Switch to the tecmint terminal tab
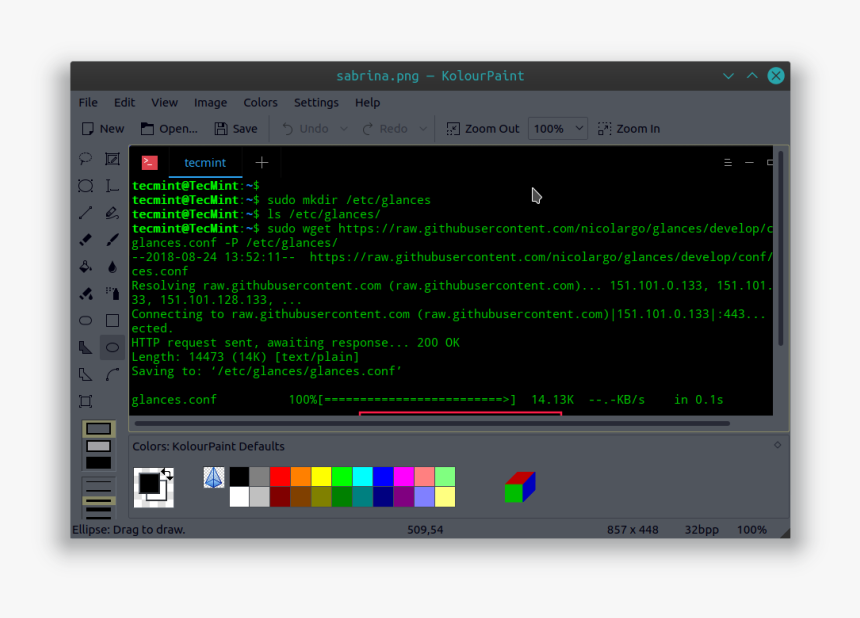 (x=204, y=163)
